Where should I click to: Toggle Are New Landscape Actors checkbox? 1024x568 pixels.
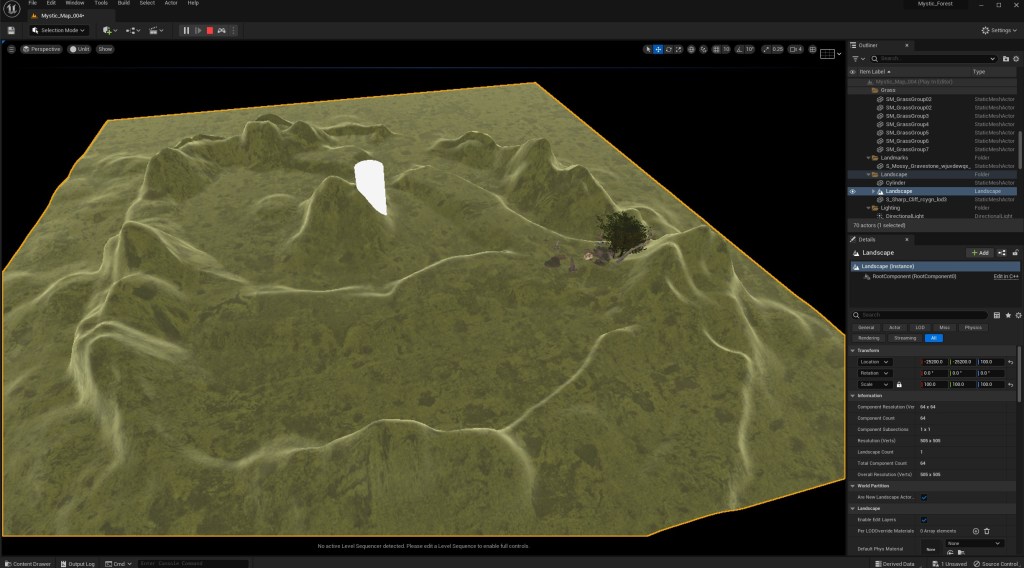[923, 497]
